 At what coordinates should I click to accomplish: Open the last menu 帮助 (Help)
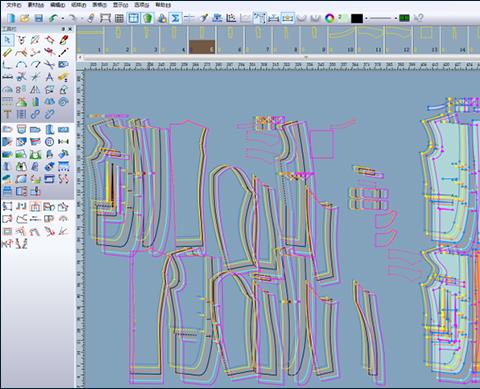(x=163, y=5)
